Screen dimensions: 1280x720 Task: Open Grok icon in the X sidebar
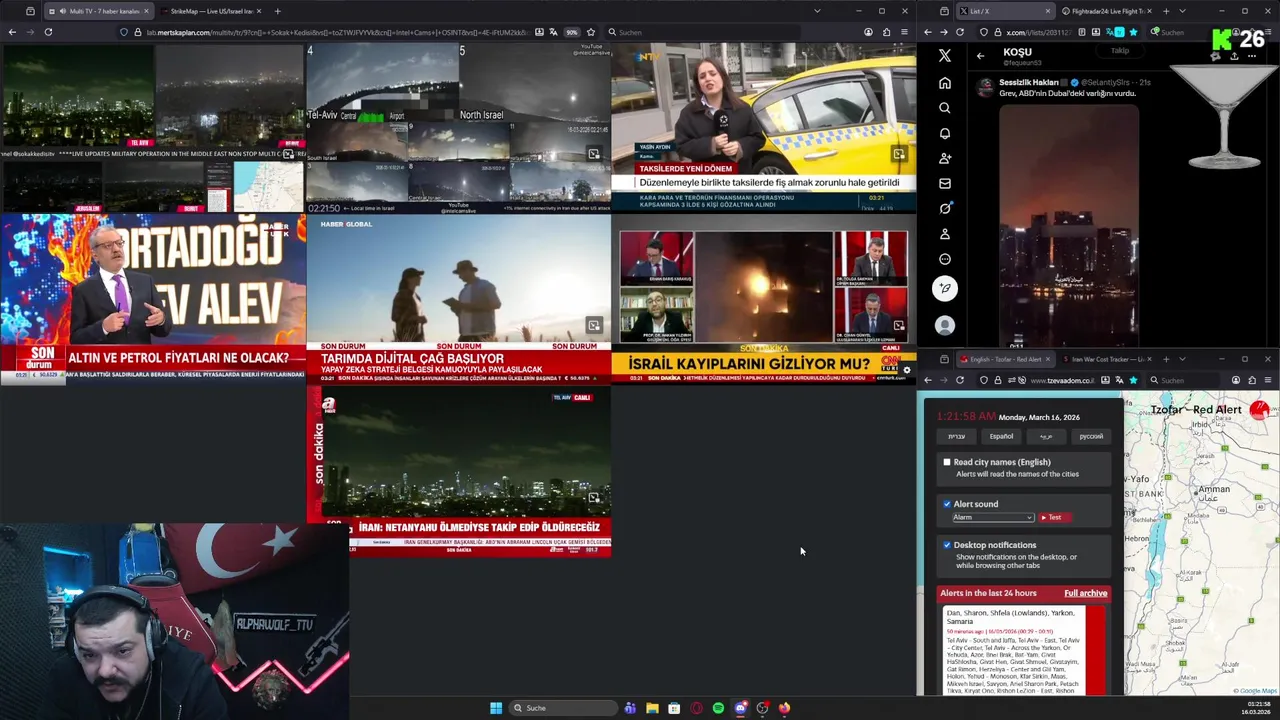(x=945, y=208)
